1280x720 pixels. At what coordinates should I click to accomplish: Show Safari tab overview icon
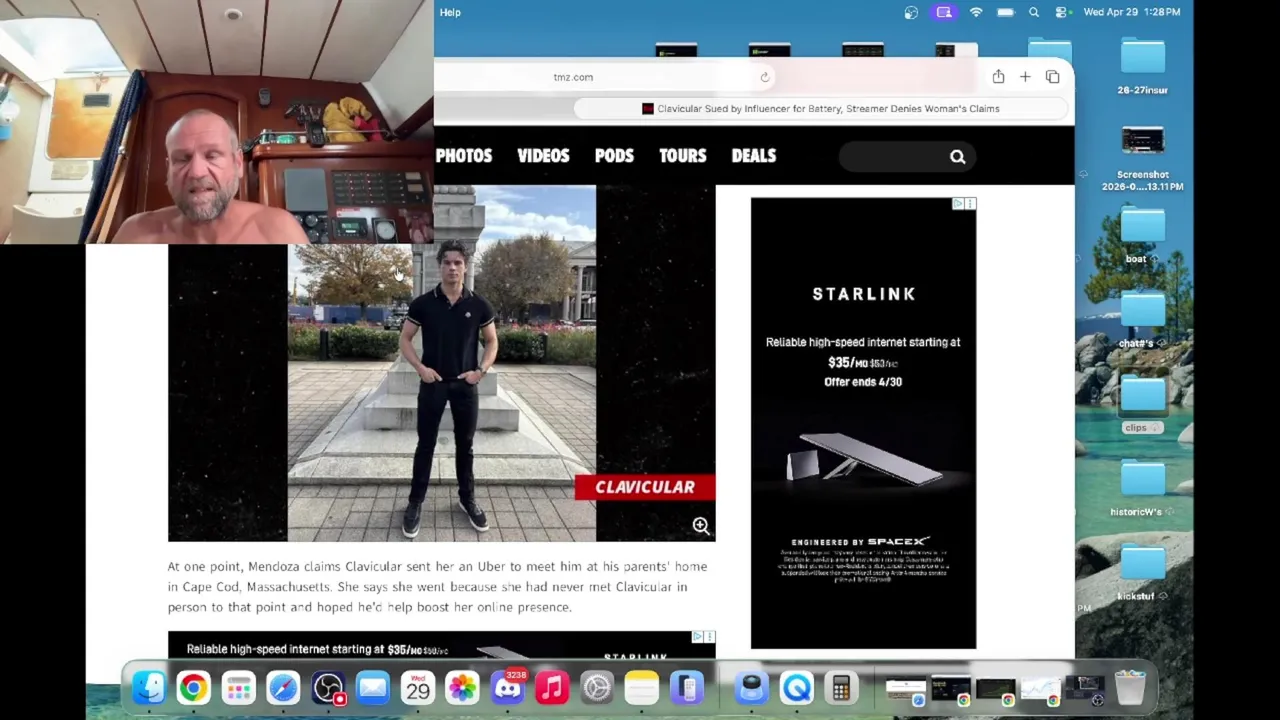[1052, 77]
